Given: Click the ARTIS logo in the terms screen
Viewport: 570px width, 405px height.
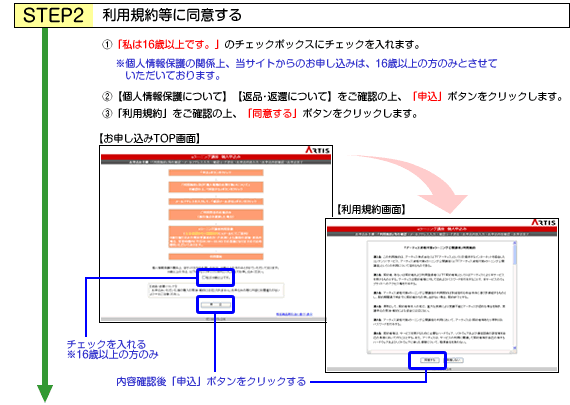Looking at the screenshot, I should [x=543, y=222].
